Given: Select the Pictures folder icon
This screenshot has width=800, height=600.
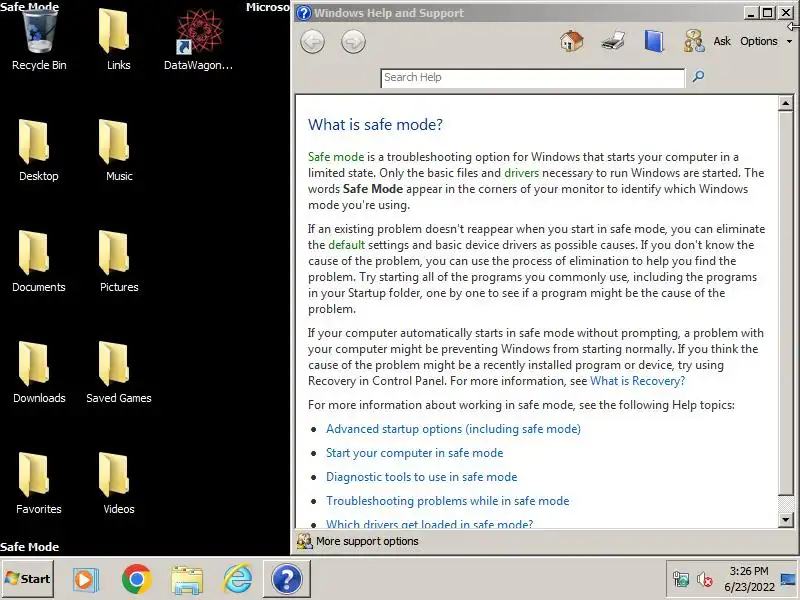Looking at the screenshot, I should tap(118, 262).
